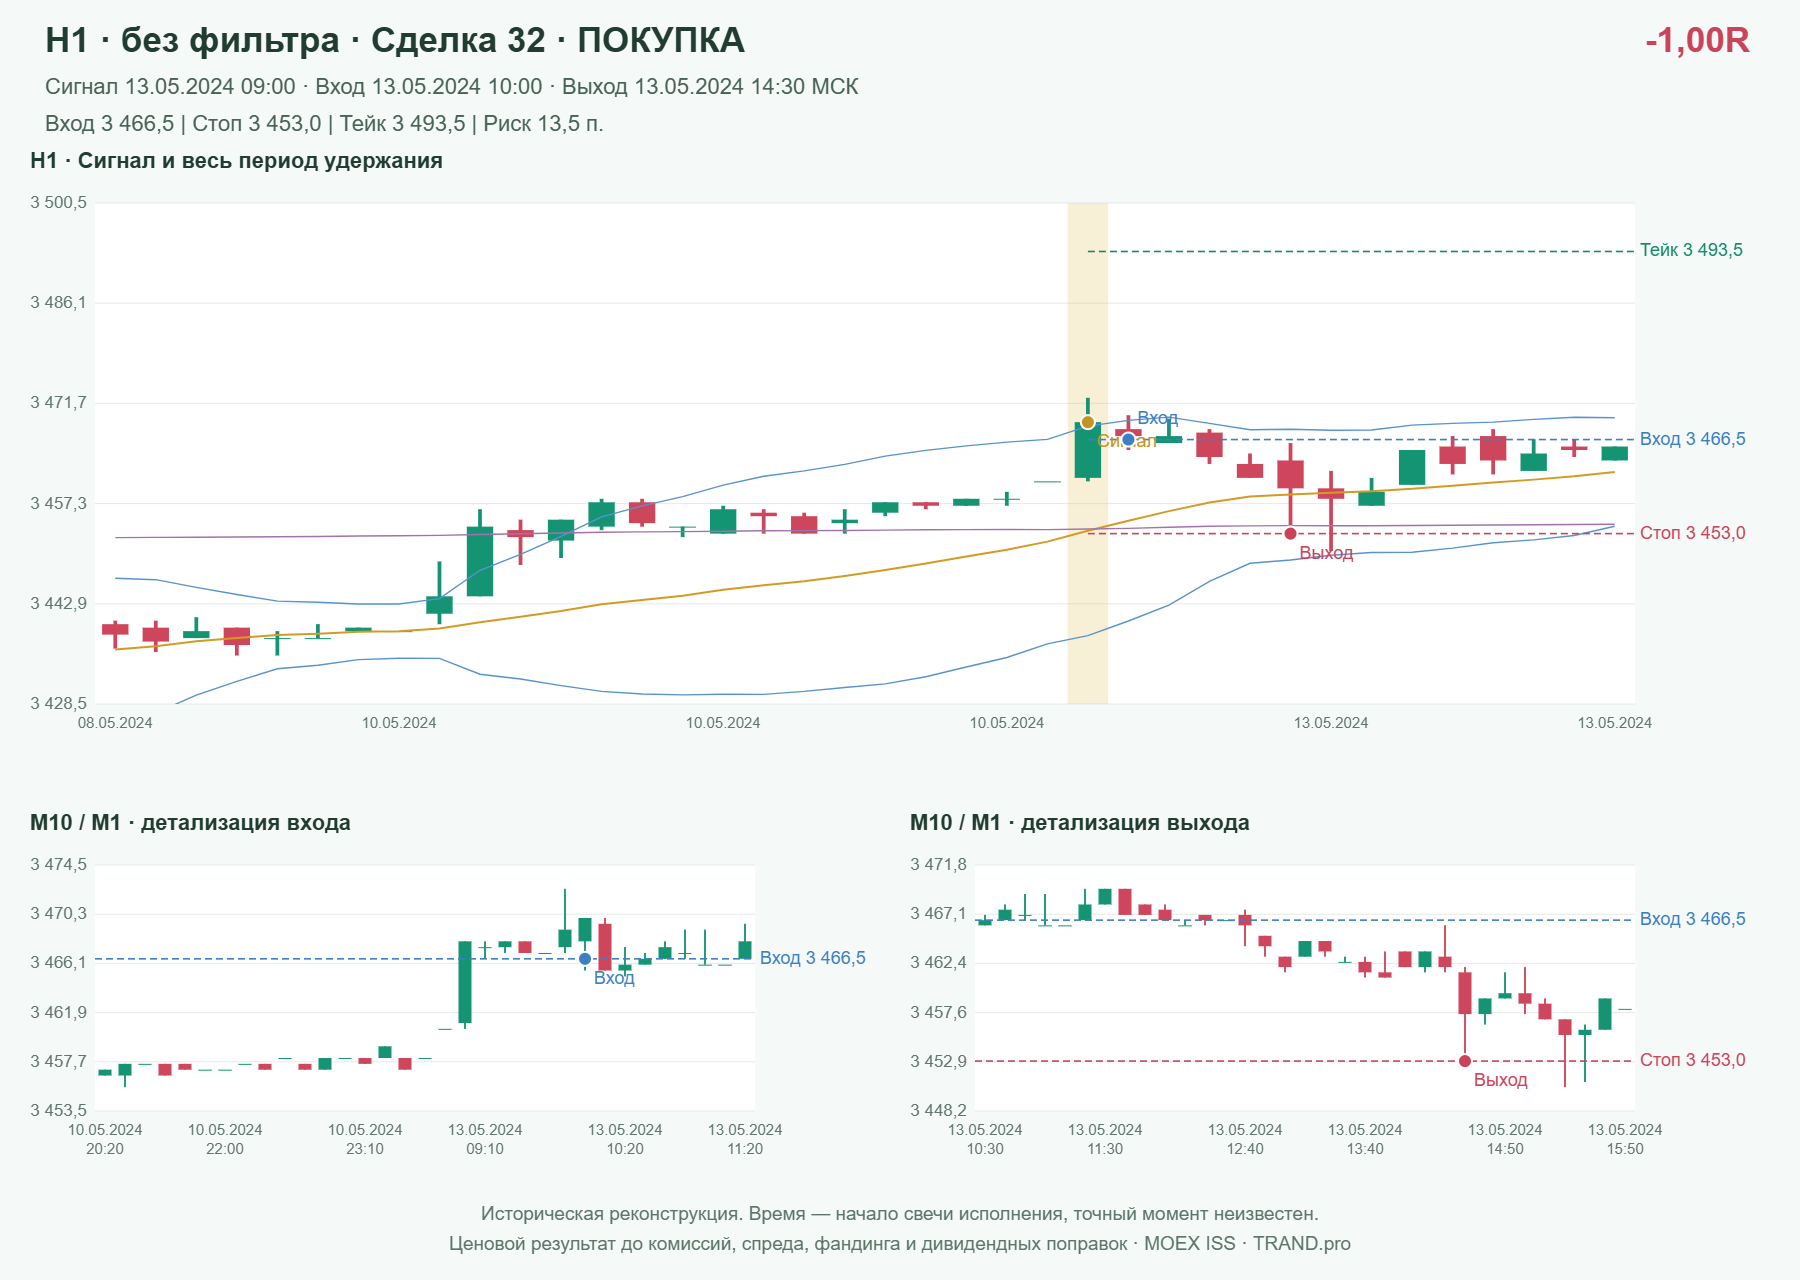The width and height of the screenshot is (1800, 1280).
Task: Click the 08.05.2024 date on H1 axis
Action: tap(115, 723)
